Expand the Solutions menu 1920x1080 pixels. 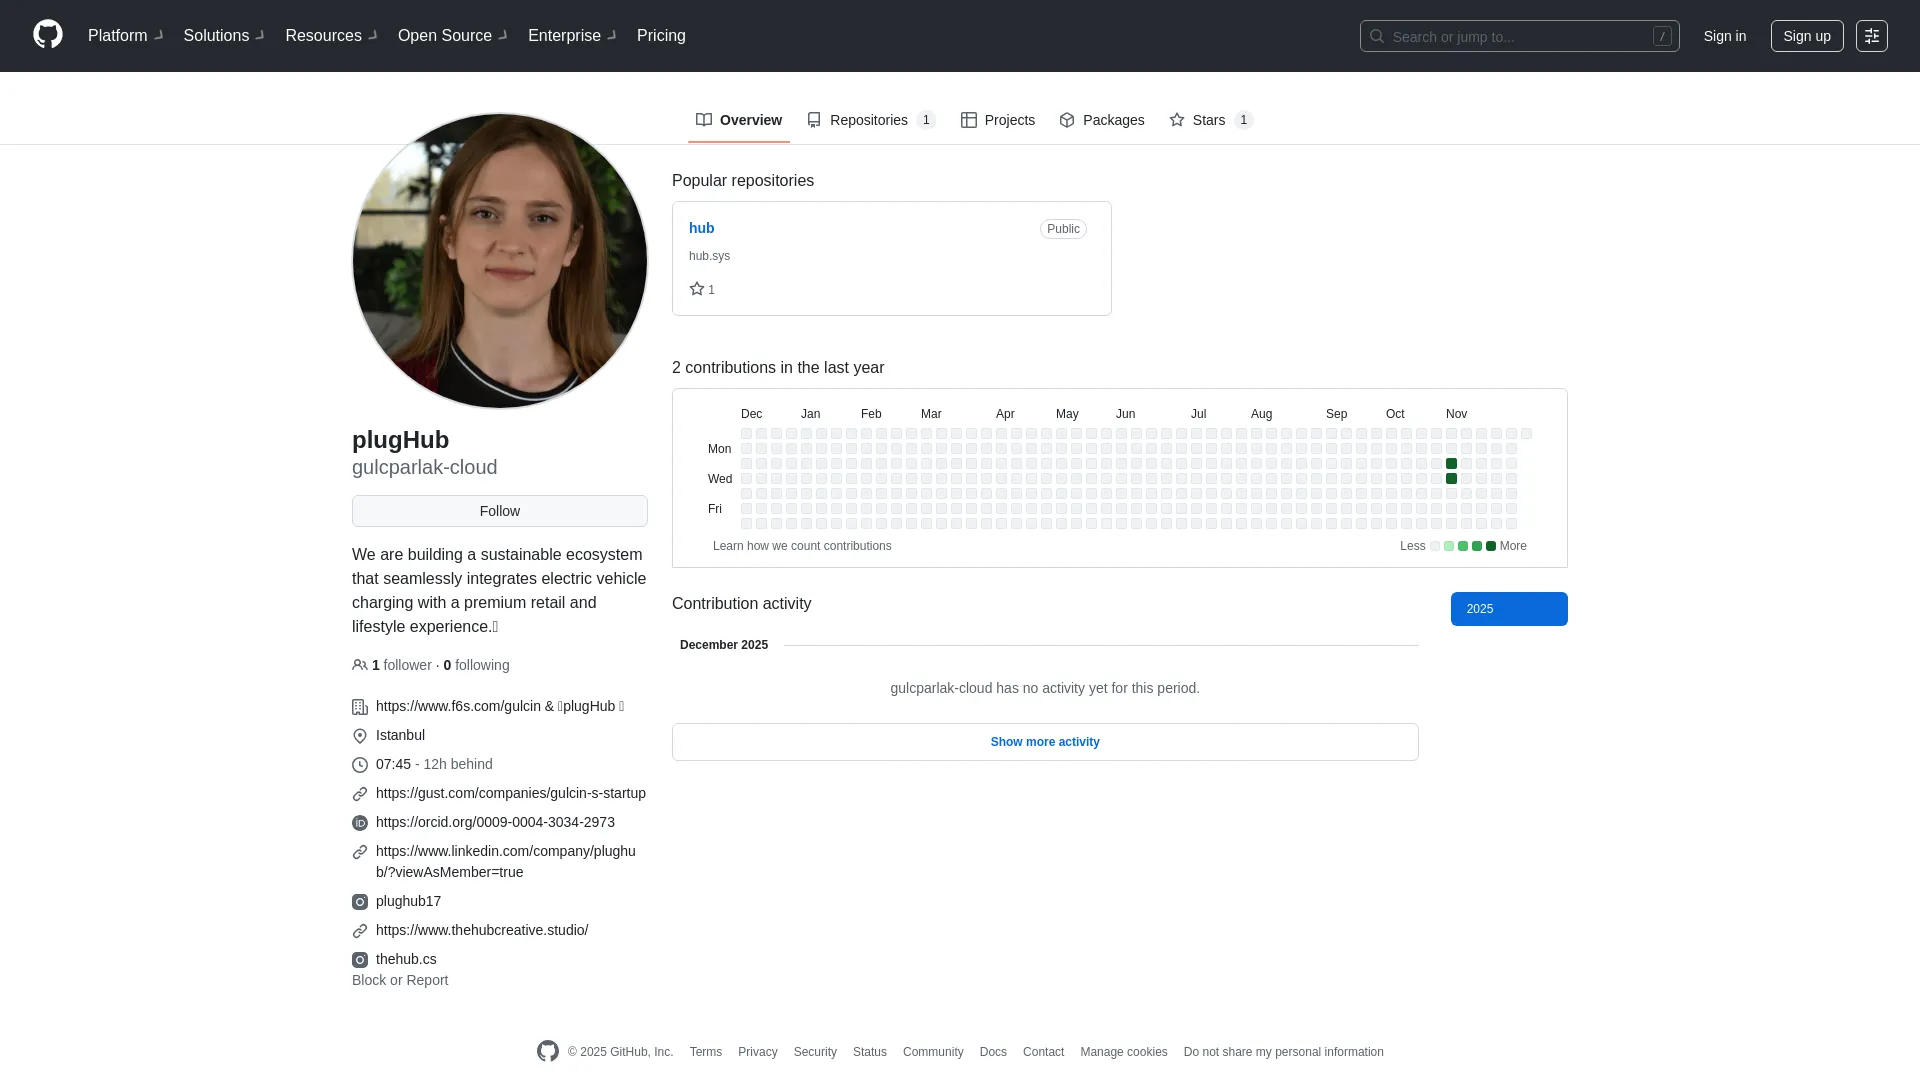[224, 36]
